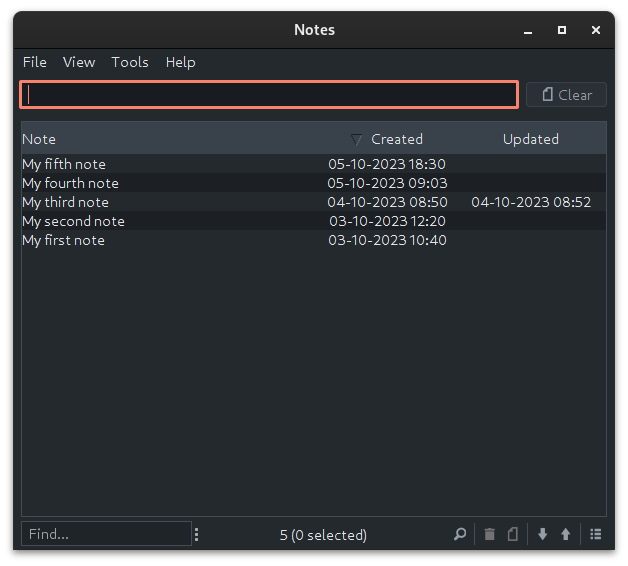Click the vertical dots beside Find field

pyautogui.click(x=196, y=534)
